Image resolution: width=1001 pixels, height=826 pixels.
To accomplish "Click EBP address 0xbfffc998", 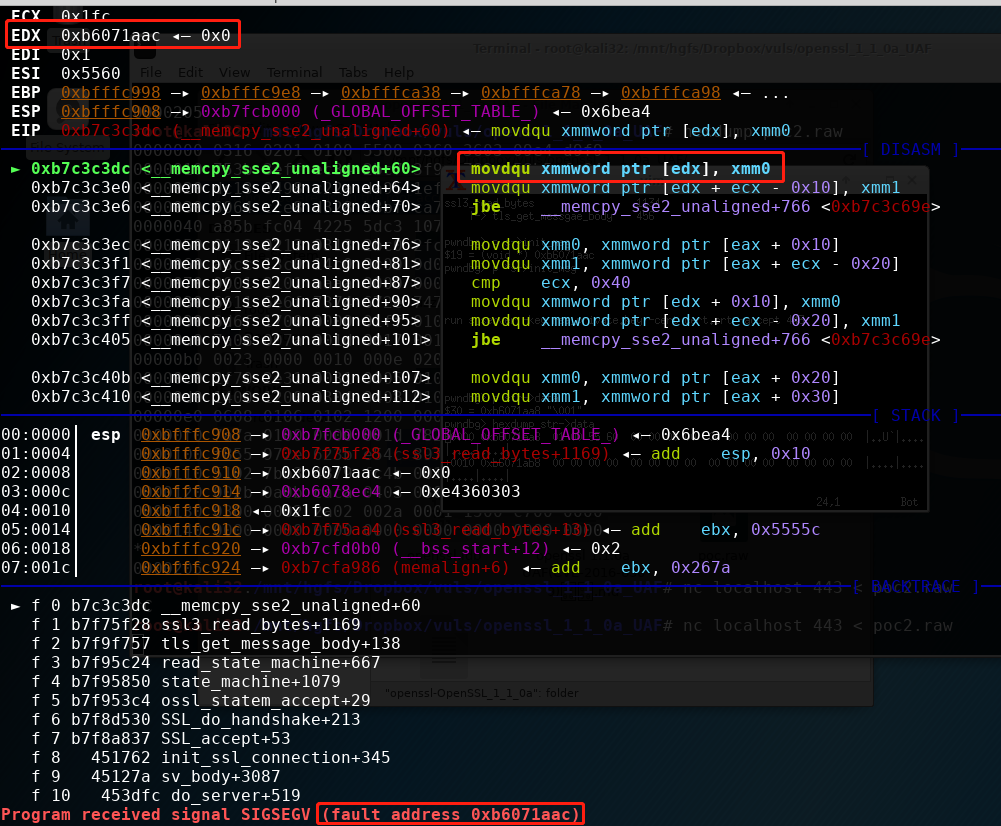I will point(110,93).
